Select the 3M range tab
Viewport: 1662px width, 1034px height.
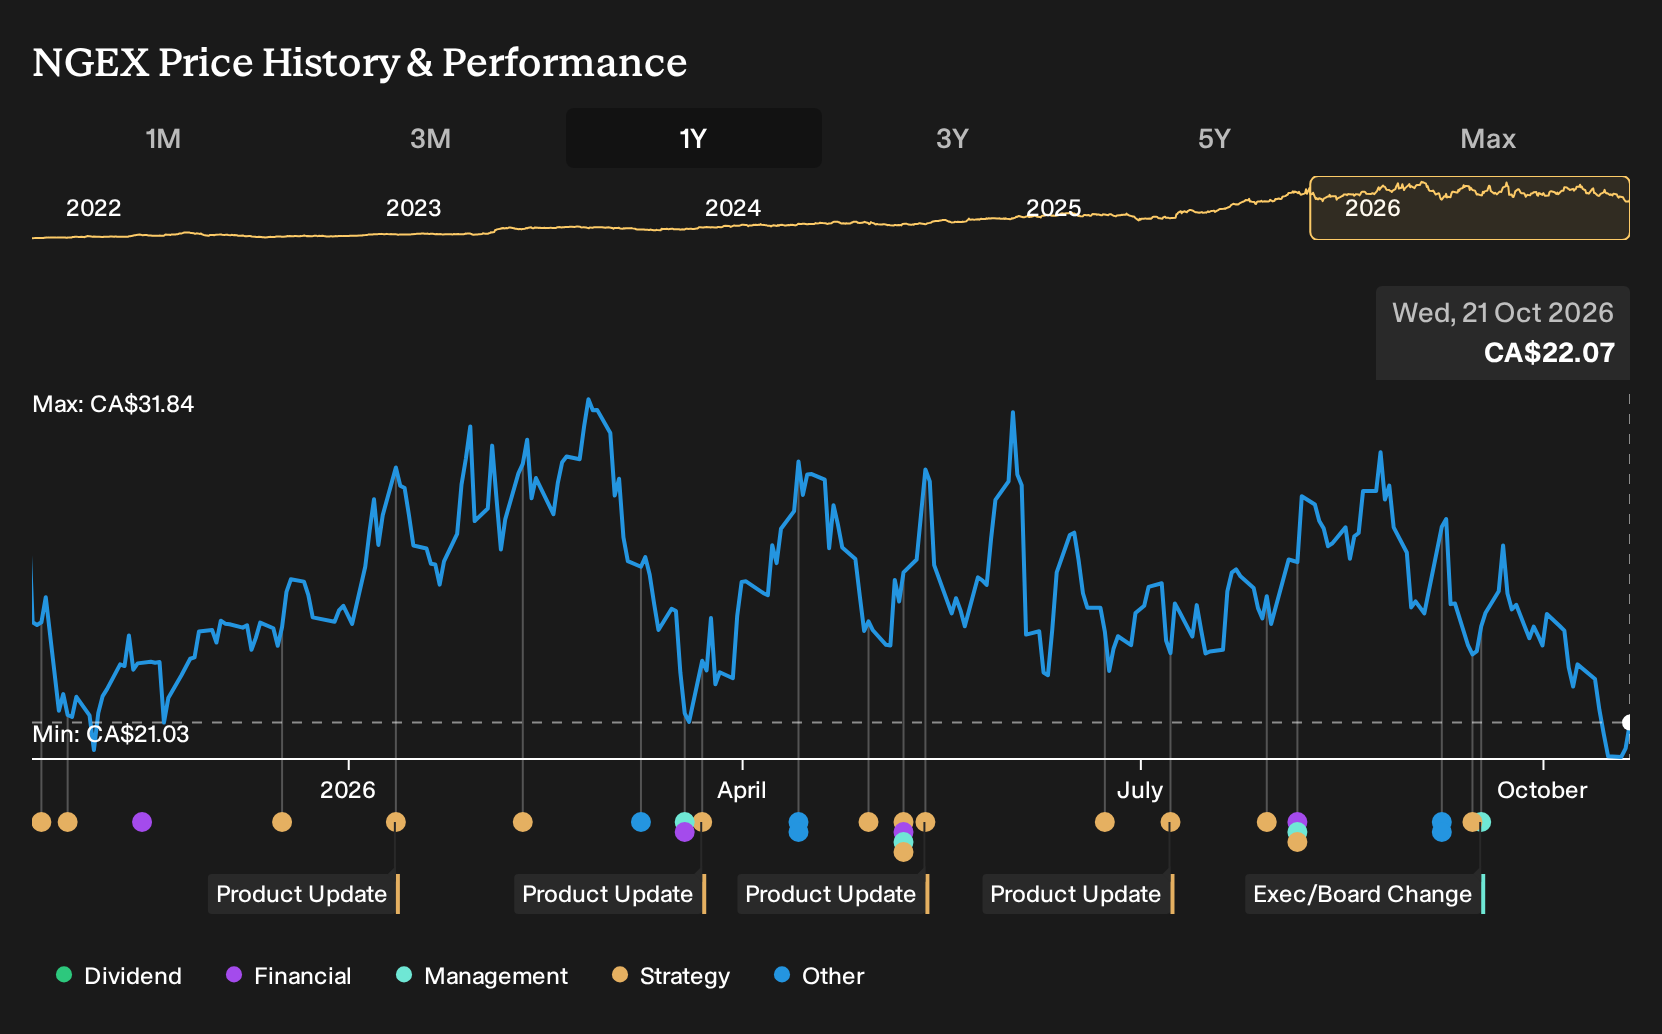430,138
